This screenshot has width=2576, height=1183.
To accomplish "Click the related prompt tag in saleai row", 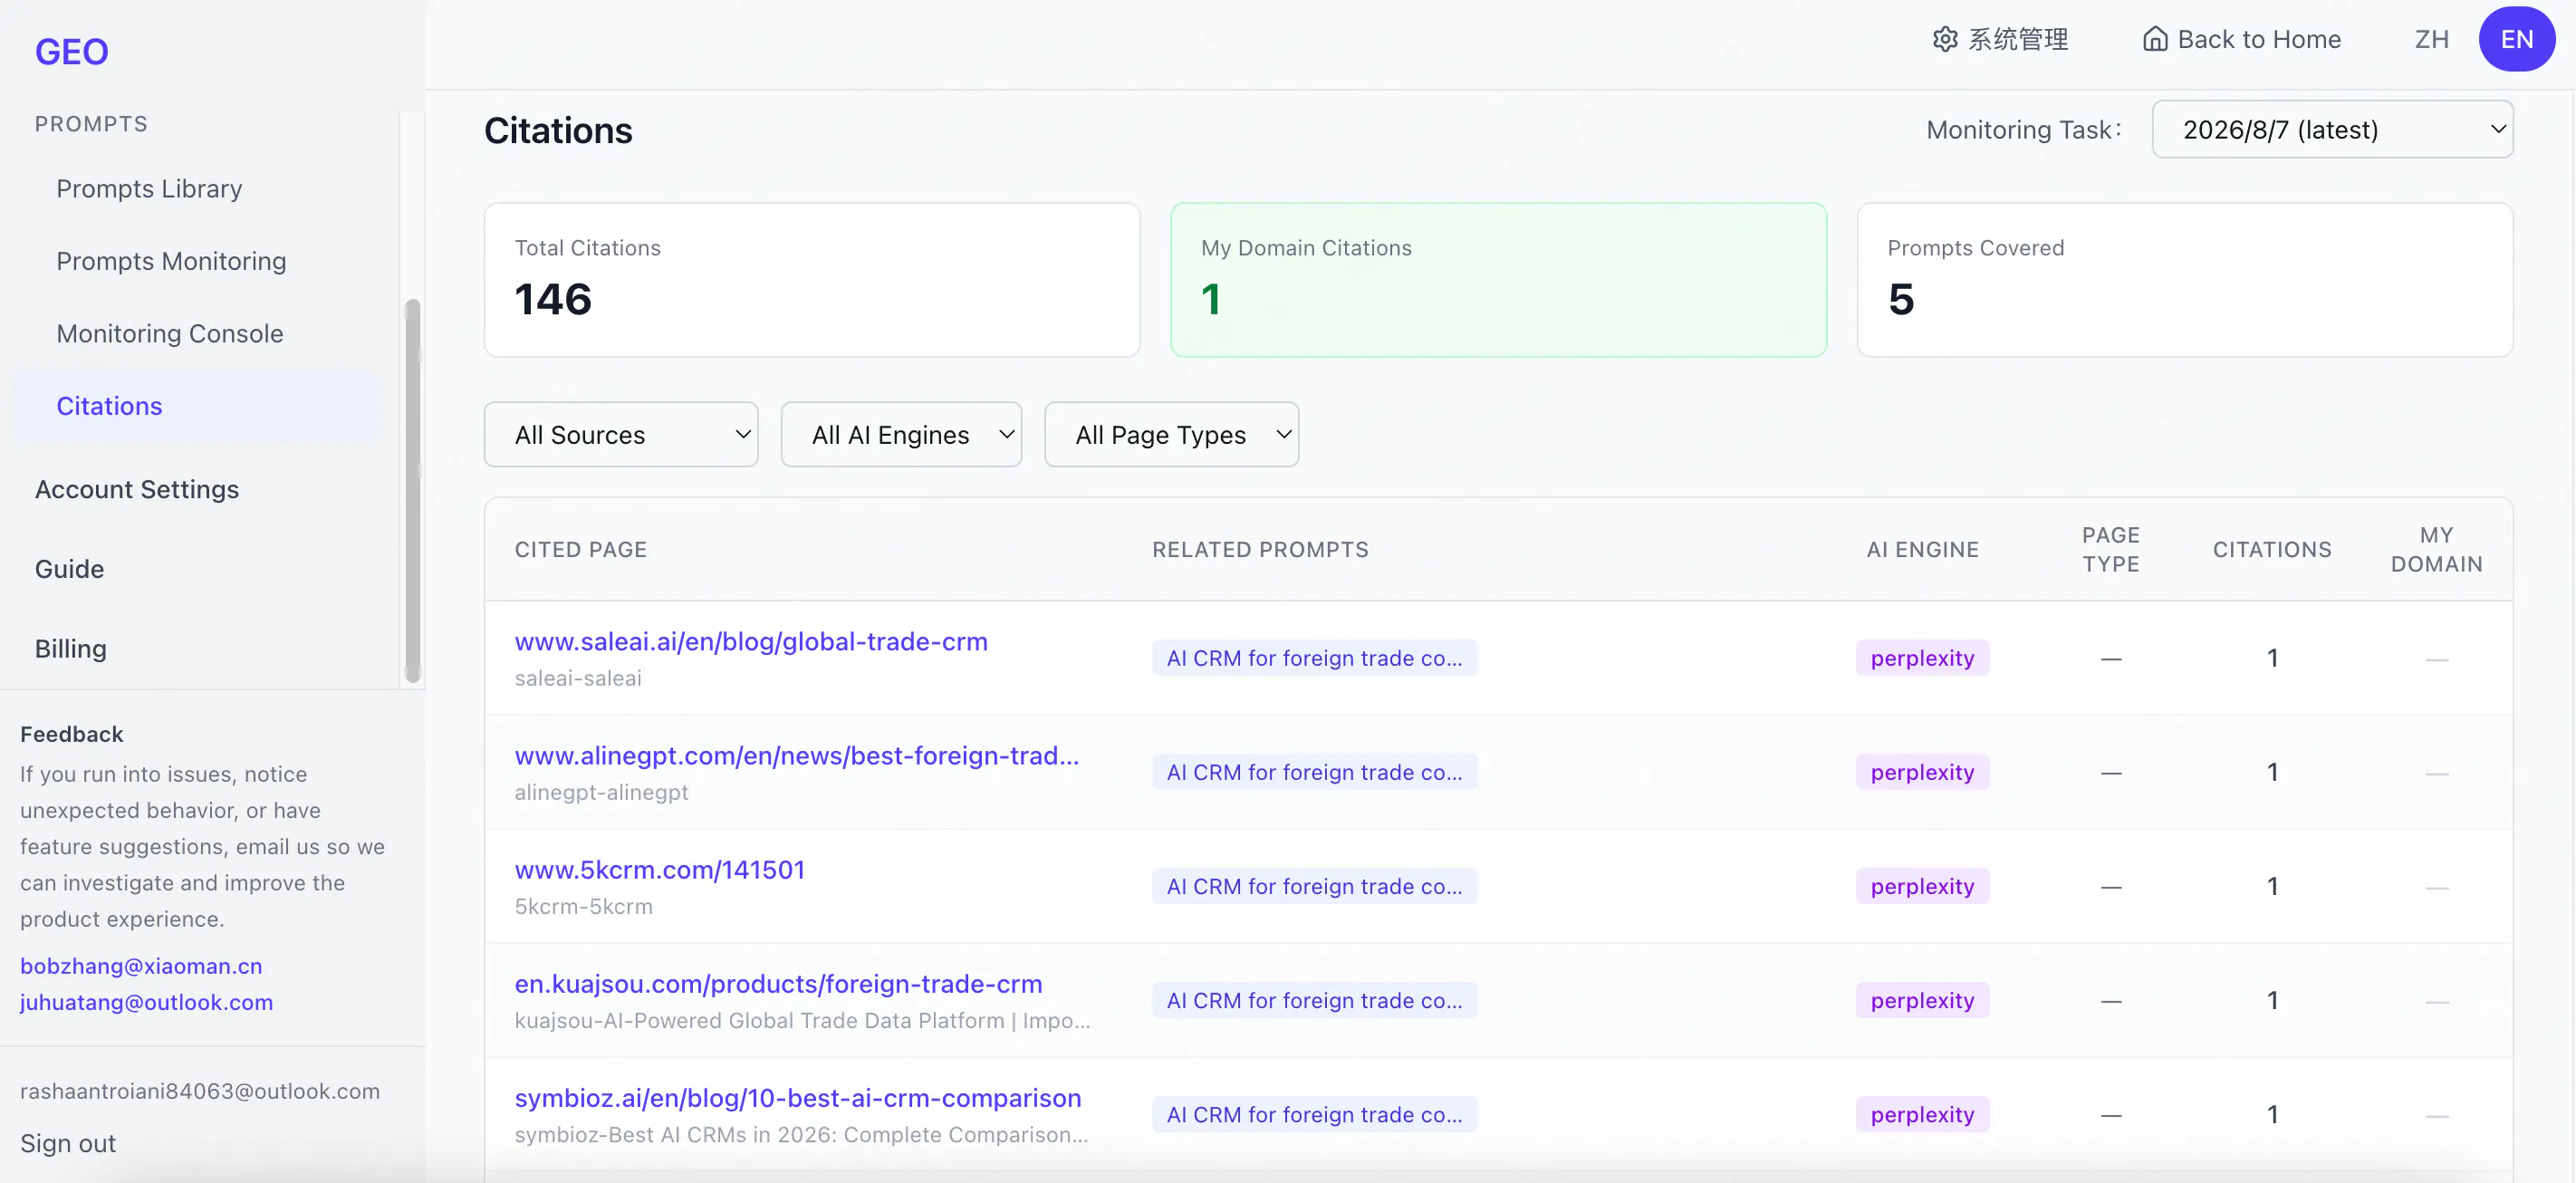I will (1314, 658).
